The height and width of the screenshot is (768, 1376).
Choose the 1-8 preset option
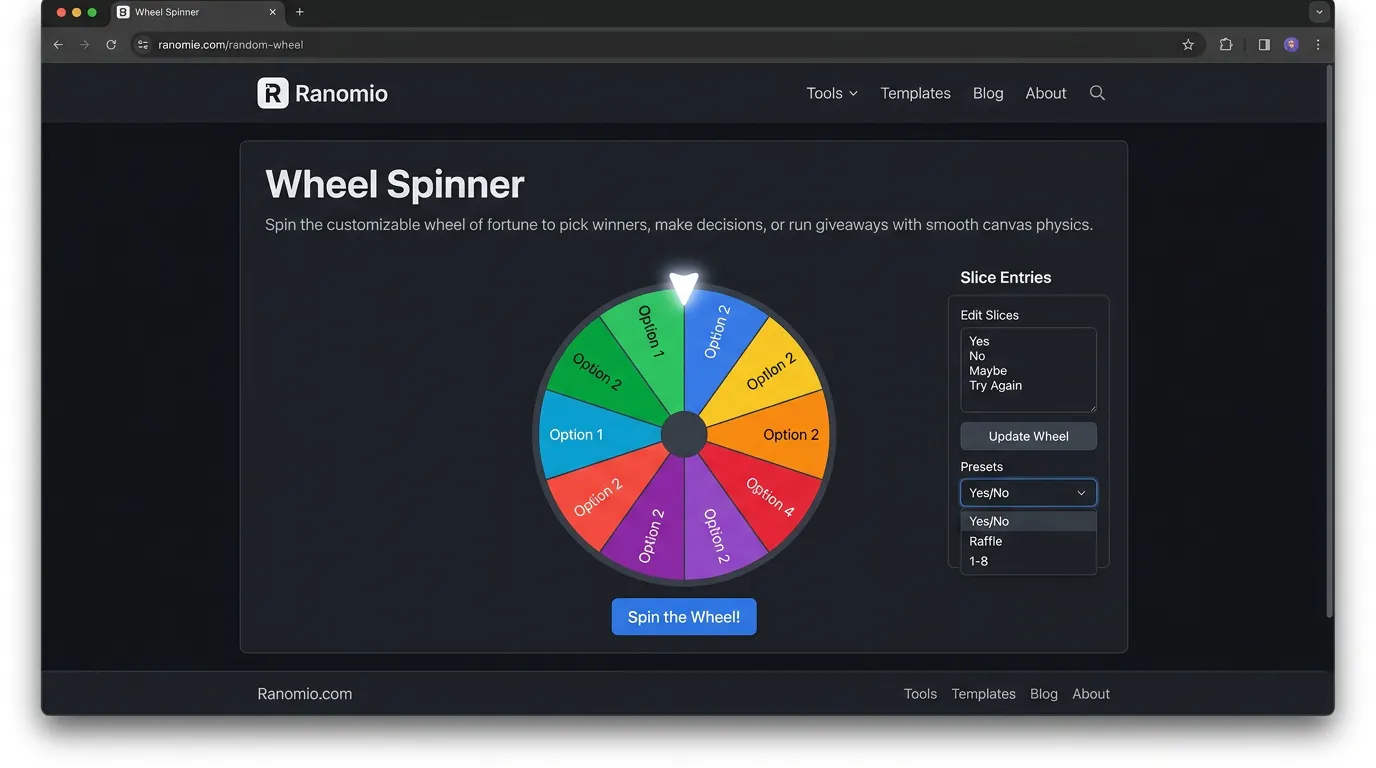(1028, 561)
